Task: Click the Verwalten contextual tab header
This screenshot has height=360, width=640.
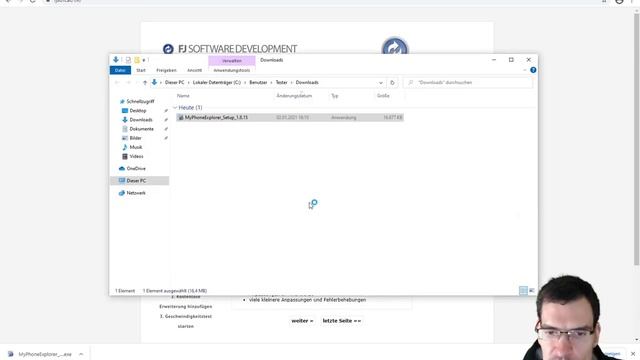Action: (232, 60)
